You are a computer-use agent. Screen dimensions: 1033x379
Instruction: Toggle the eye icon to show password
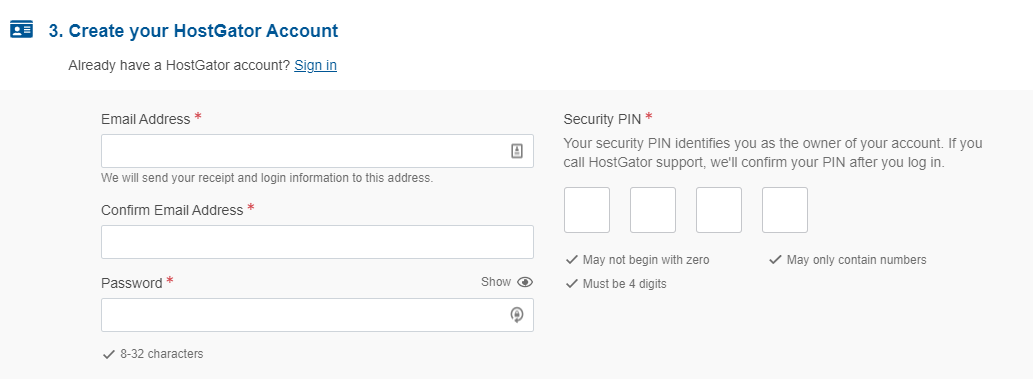[x=525, y=282]
